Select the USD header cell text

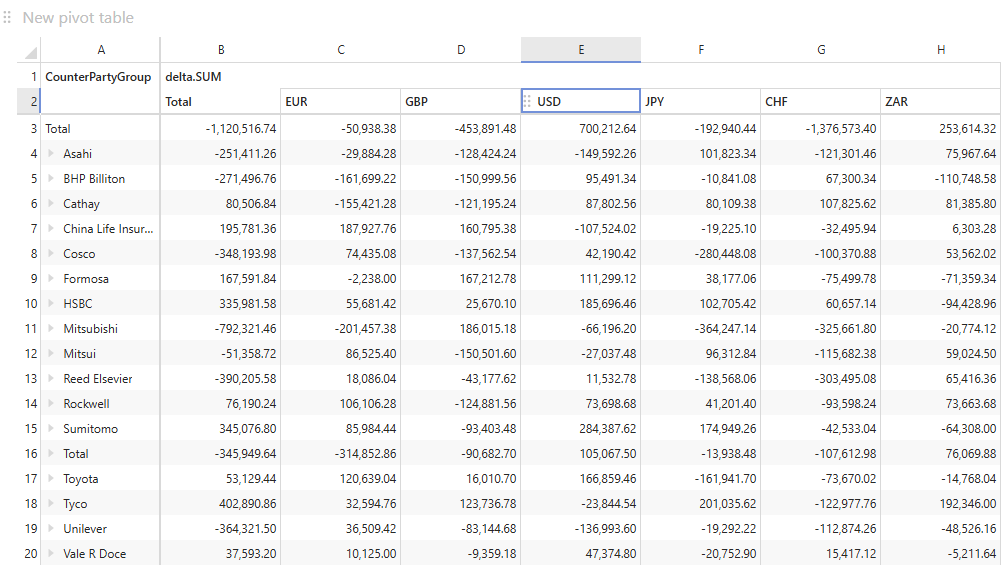tap(549, 102)
